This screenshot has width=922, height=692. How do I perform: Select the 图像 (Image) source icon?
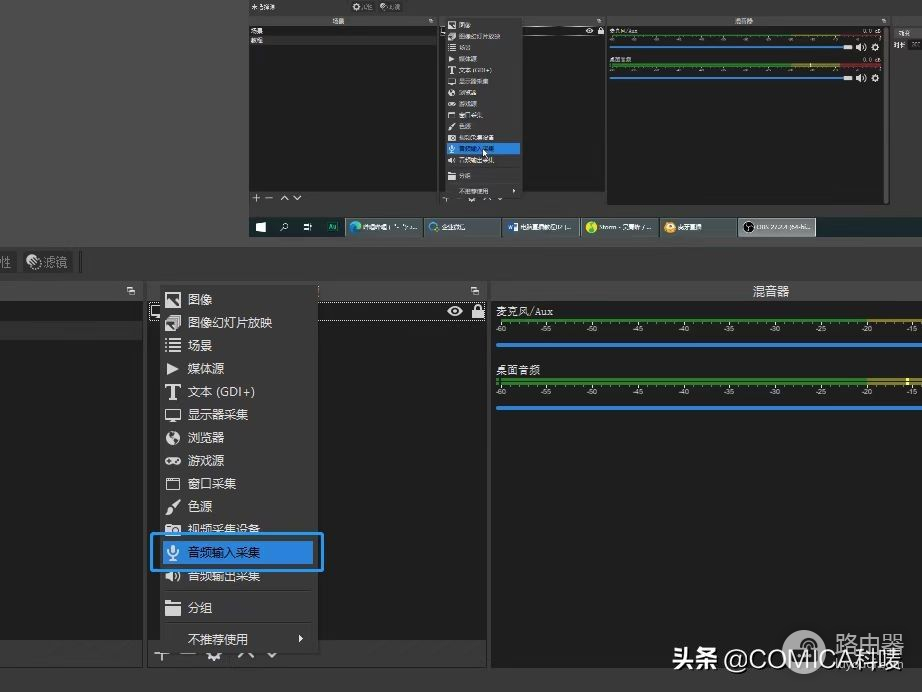coord(172,300)
